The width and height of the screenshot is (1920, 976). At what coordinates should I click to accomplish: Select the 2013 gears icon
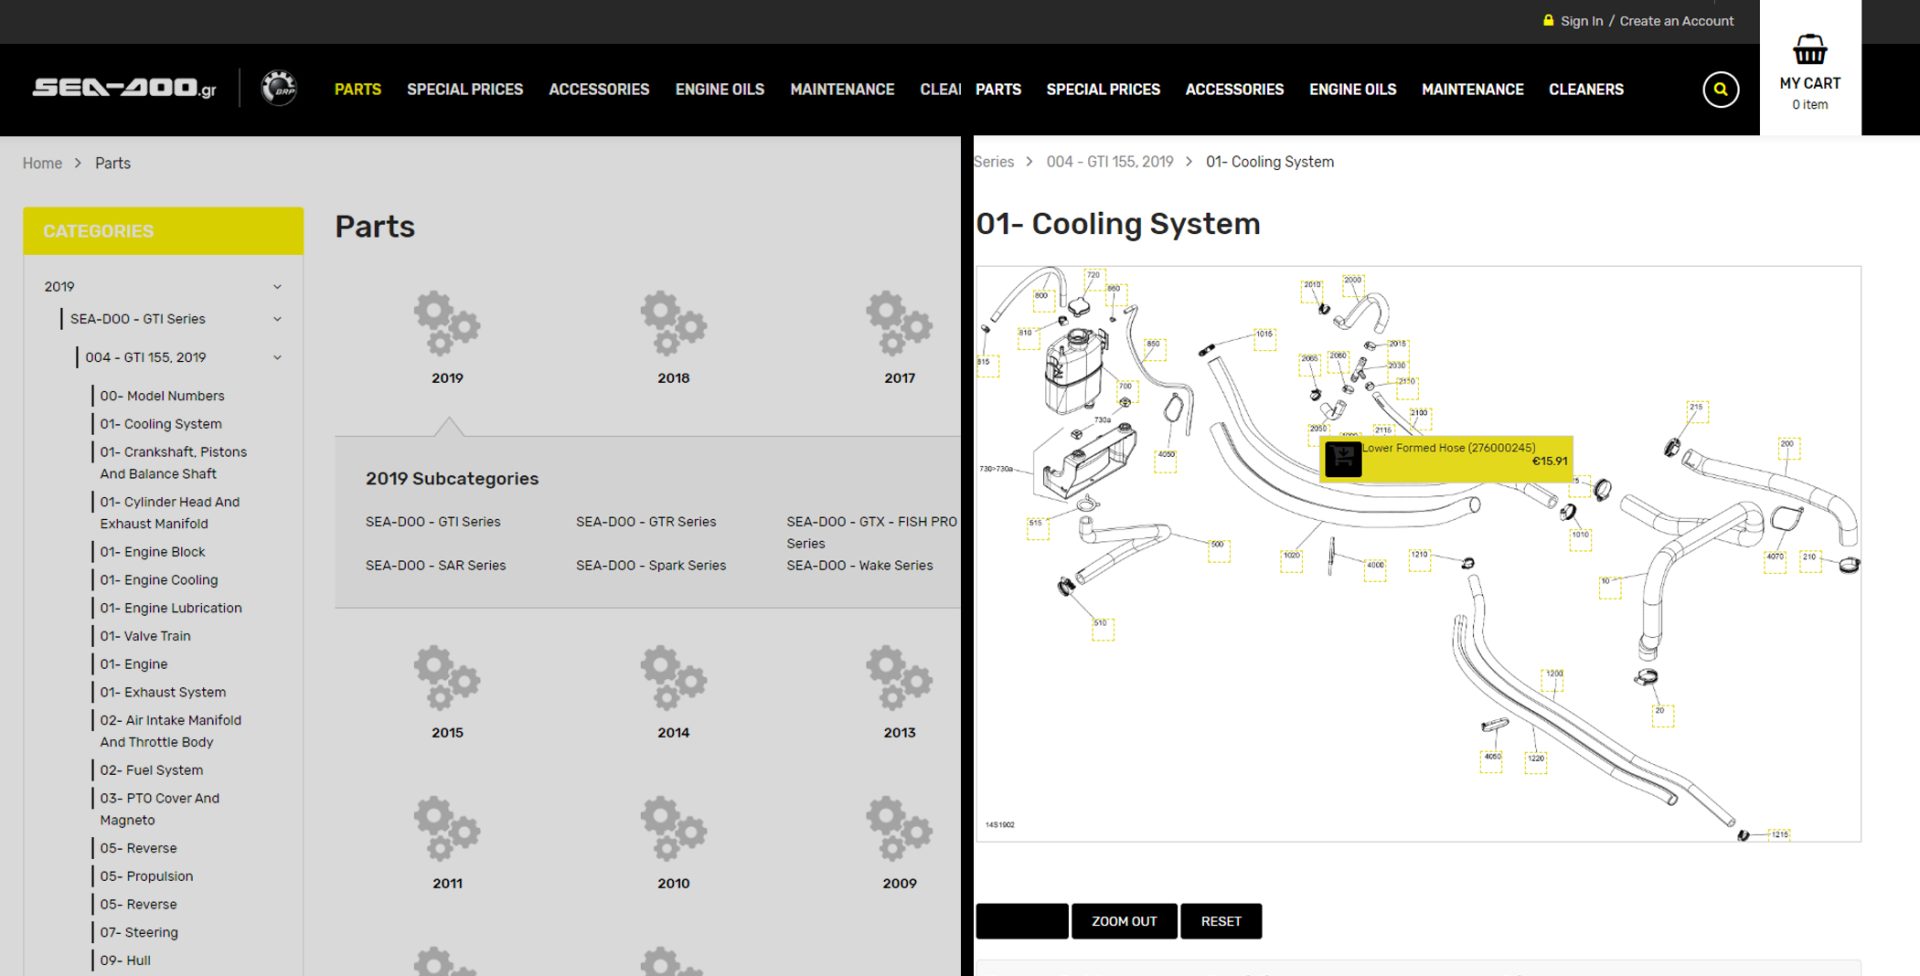point(899,678)
